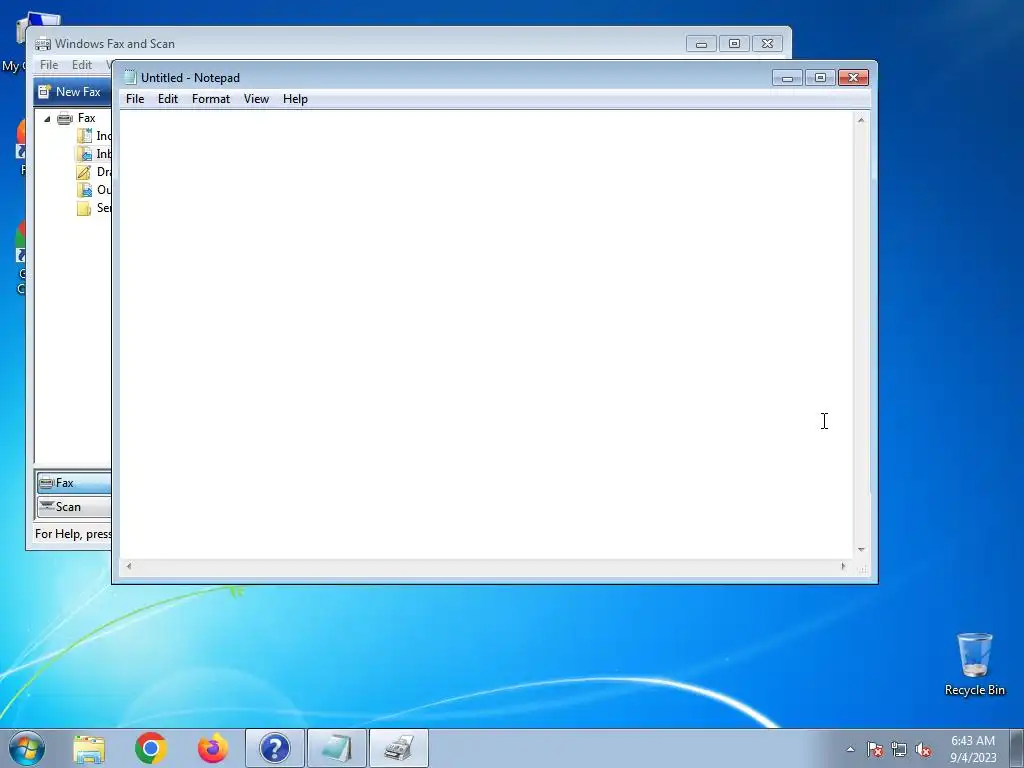The image size is (1024, 768).
Task: Switch to Fax and Scan taskbar button
Action: tap(399, 748)
